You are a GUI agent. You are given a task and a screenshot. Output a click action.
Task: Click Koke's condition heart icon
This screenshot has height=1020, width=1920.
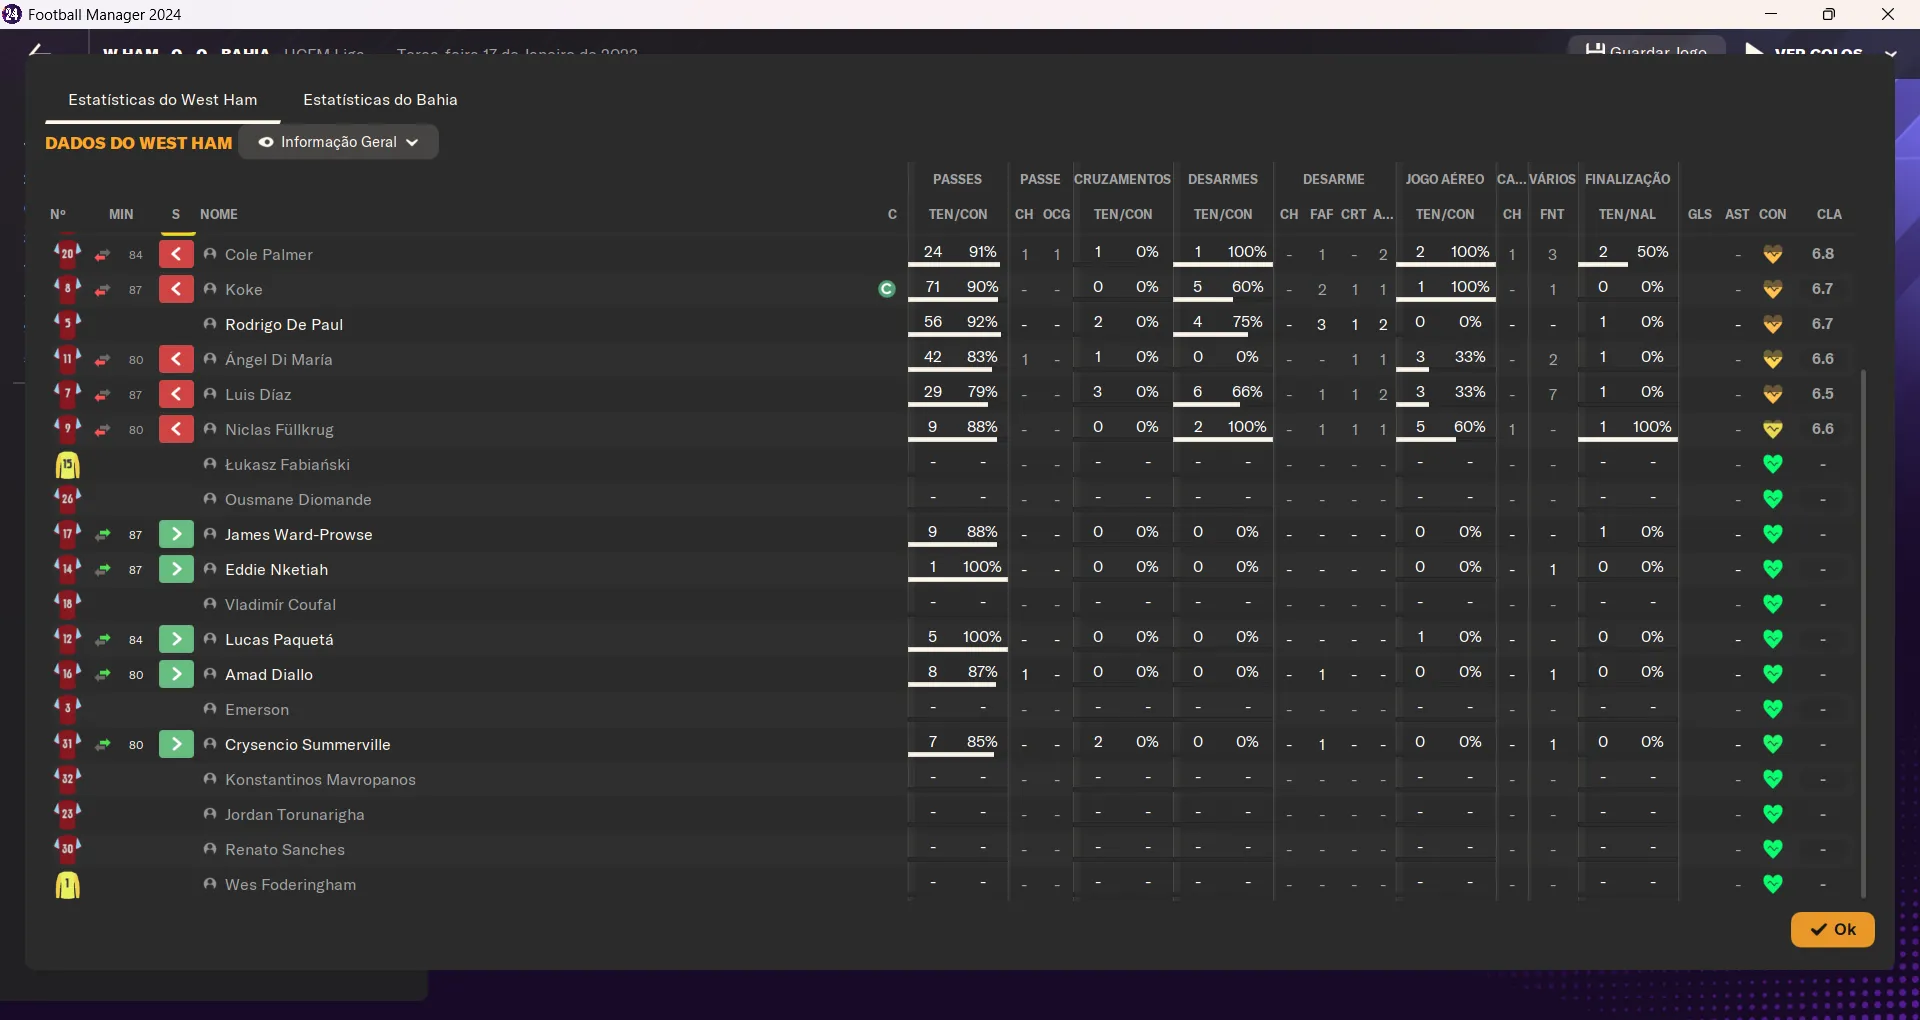(x=1773, y=290)
